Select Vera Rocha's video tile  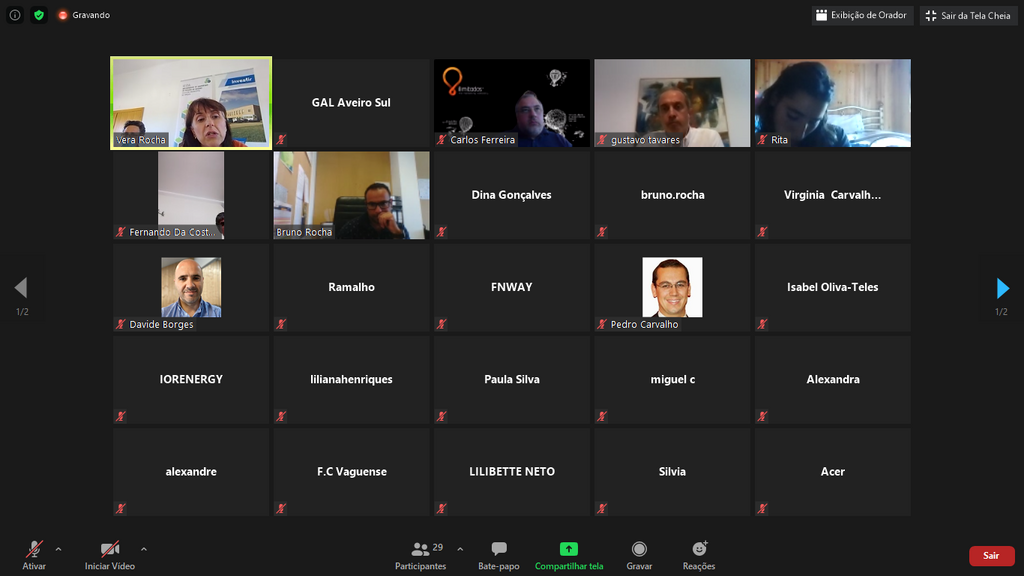[x=191, y=103]
